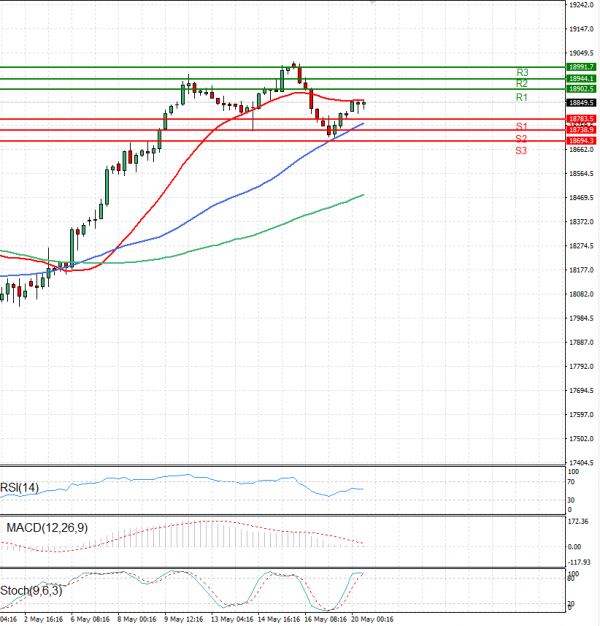Click the 17597.0 price axis value
Viewport: 600px width, 626px height.
point(581,415)
